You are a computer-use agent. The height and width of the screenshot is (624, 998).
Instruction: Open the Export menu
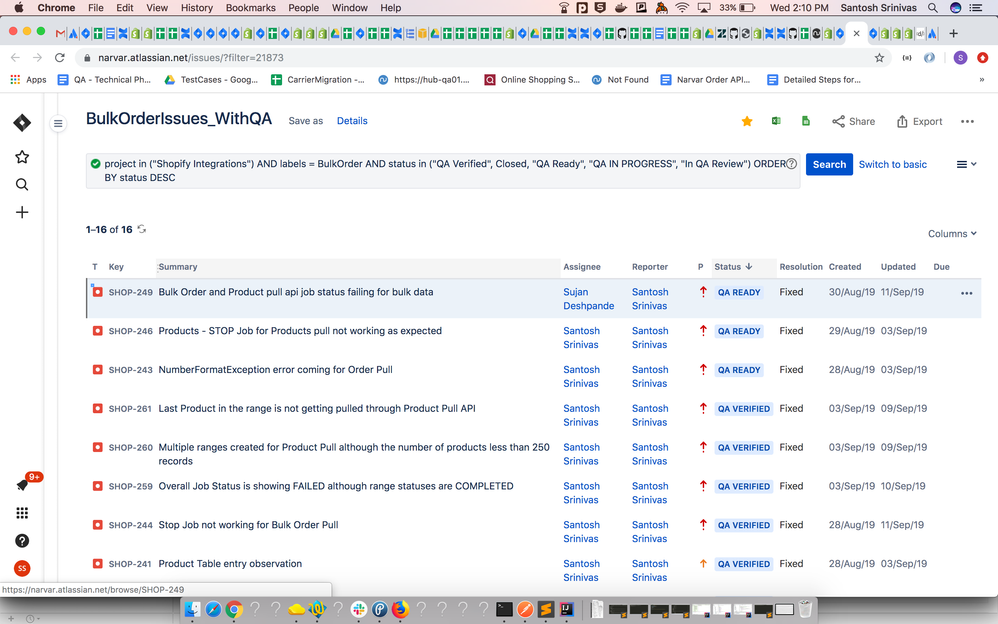[x=920, y=121]
